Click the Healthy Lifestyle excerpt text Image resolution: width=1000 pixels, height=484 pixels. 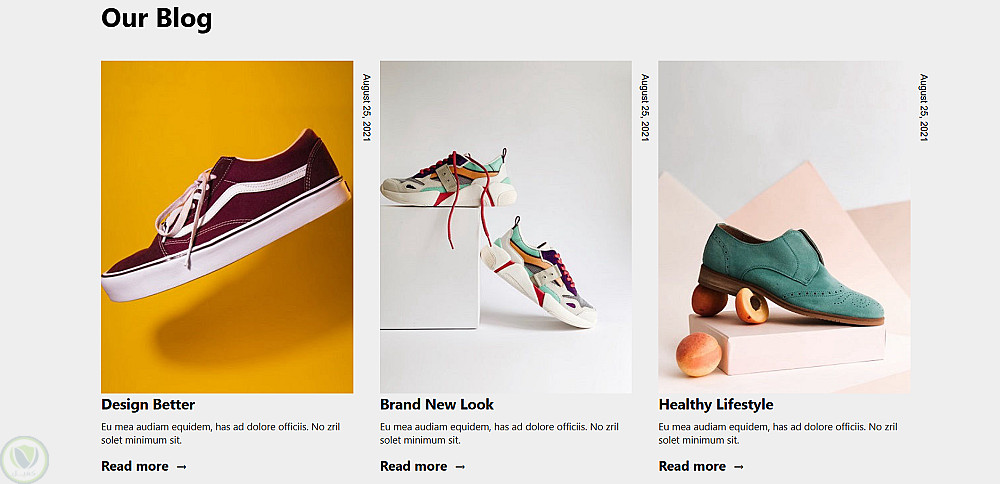(x=778, y=433)
